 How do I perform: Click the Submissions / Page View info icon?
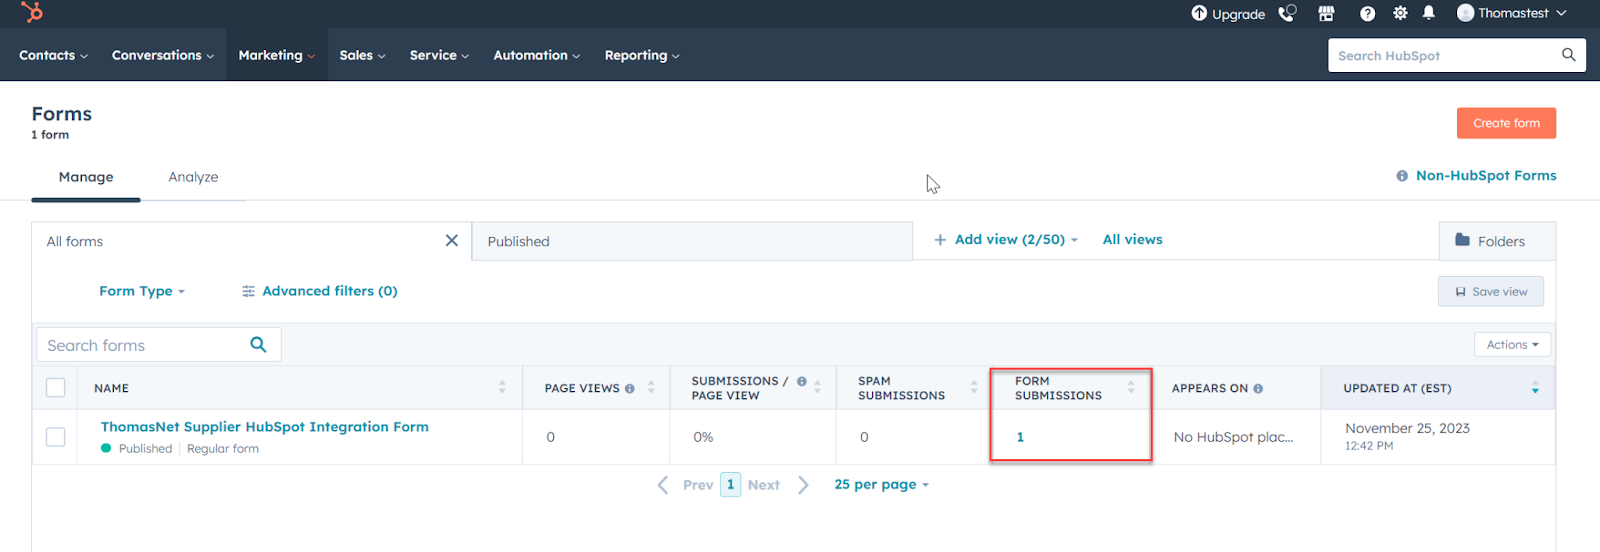coord(802,381)
